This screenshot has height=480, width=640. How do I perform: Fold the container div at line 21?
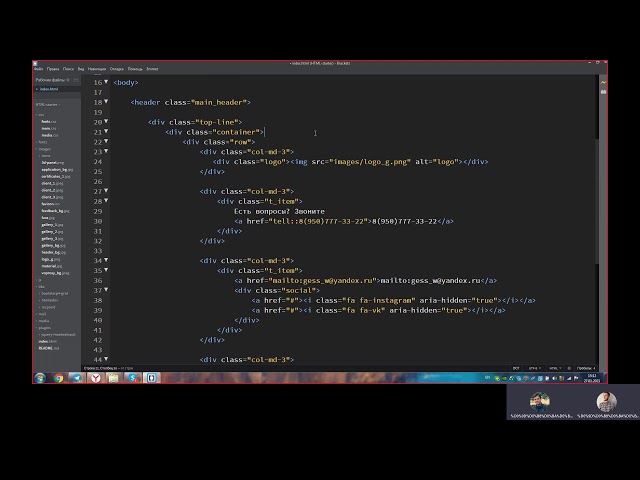pyautogui.click(x=106, y=131)
